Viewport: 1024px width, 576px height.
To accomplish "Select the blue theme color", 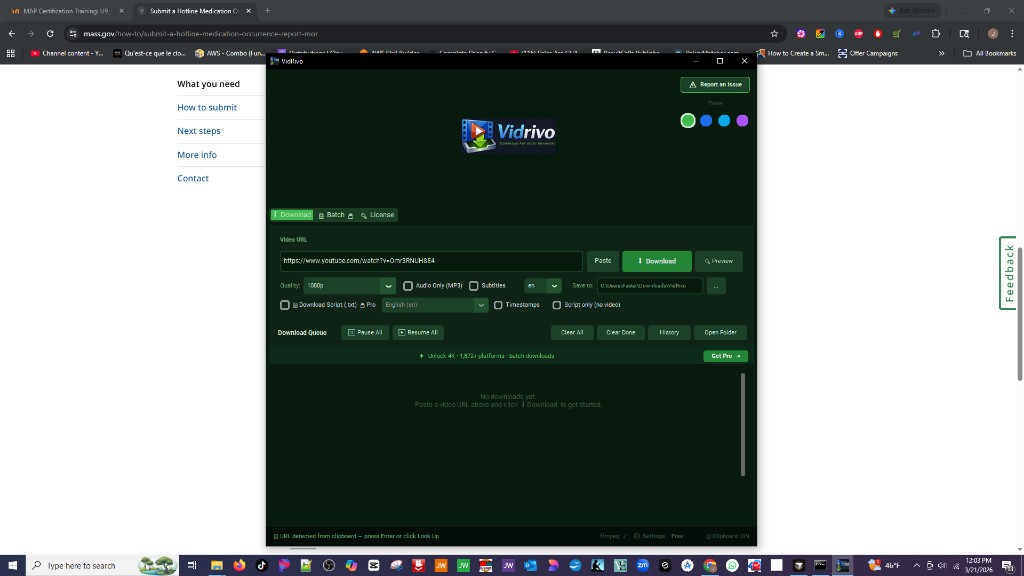I will pyautogui.click(x=706, y=121).
